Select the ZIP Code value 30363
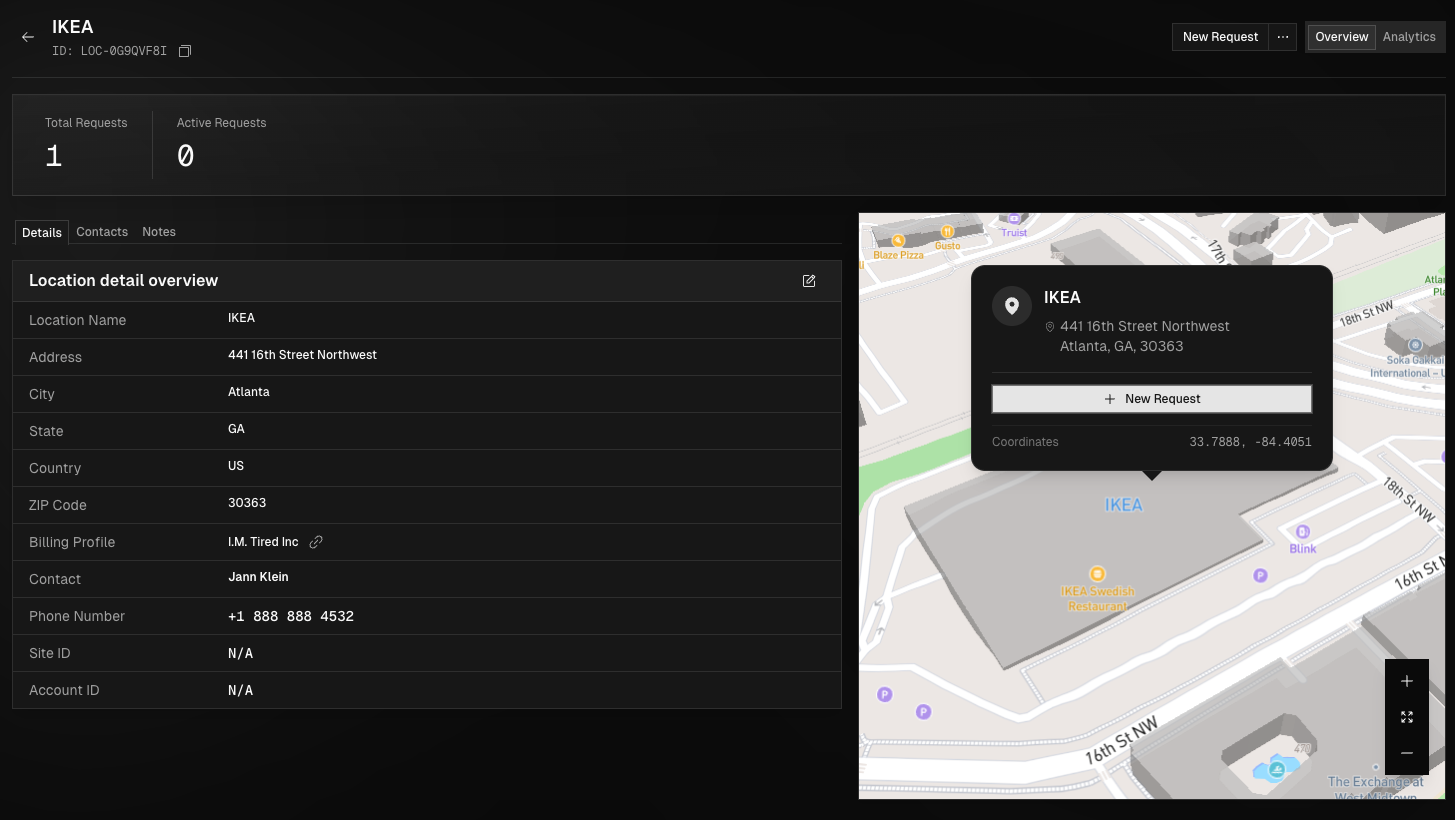 (x=247, y=503)
